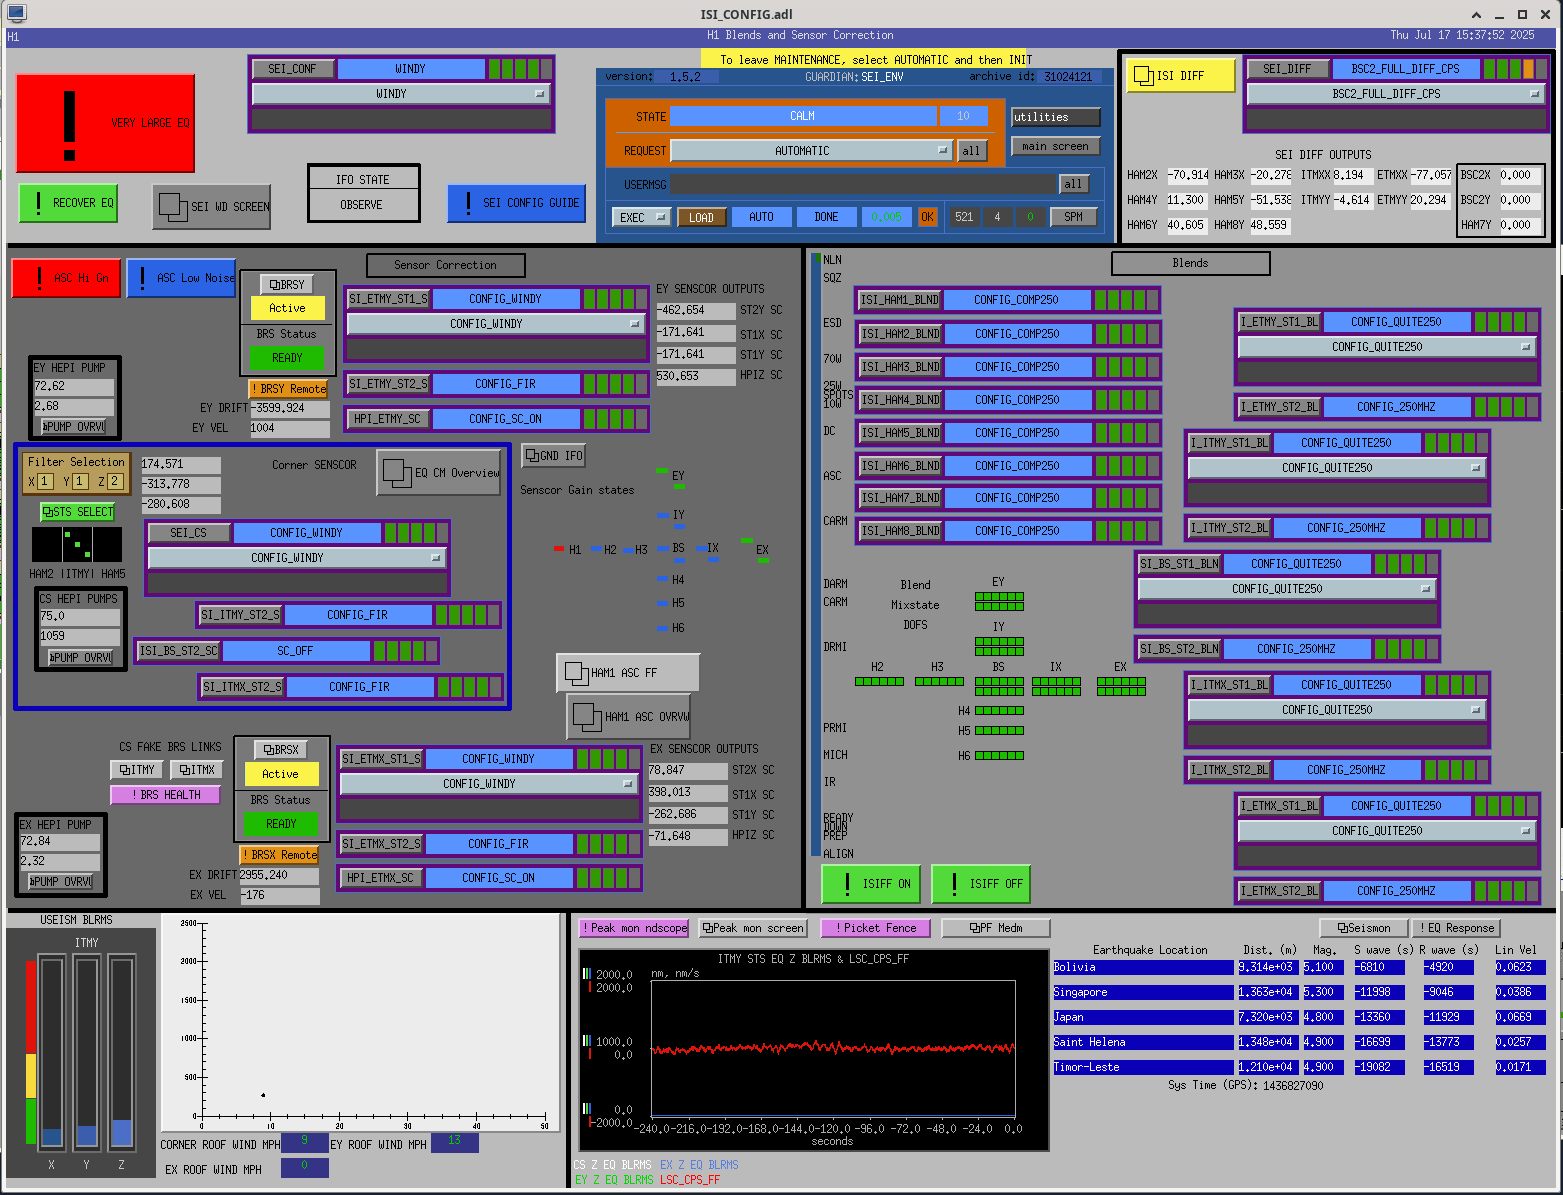Open the STS SELECT screen
1563x1195 pixels.
78,512
